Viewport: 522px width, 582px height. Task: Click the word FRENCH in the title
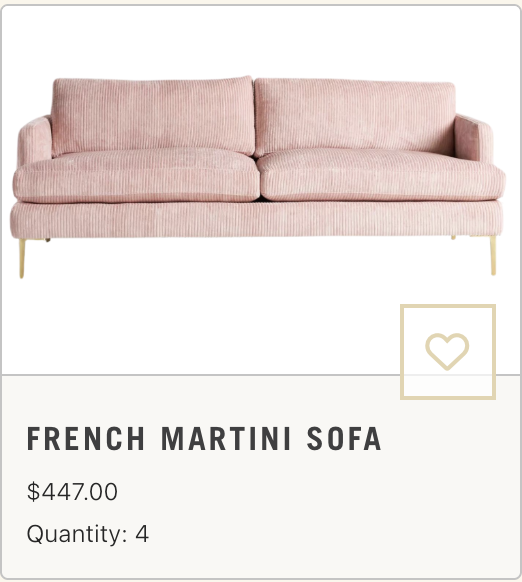tap(86, 438)
